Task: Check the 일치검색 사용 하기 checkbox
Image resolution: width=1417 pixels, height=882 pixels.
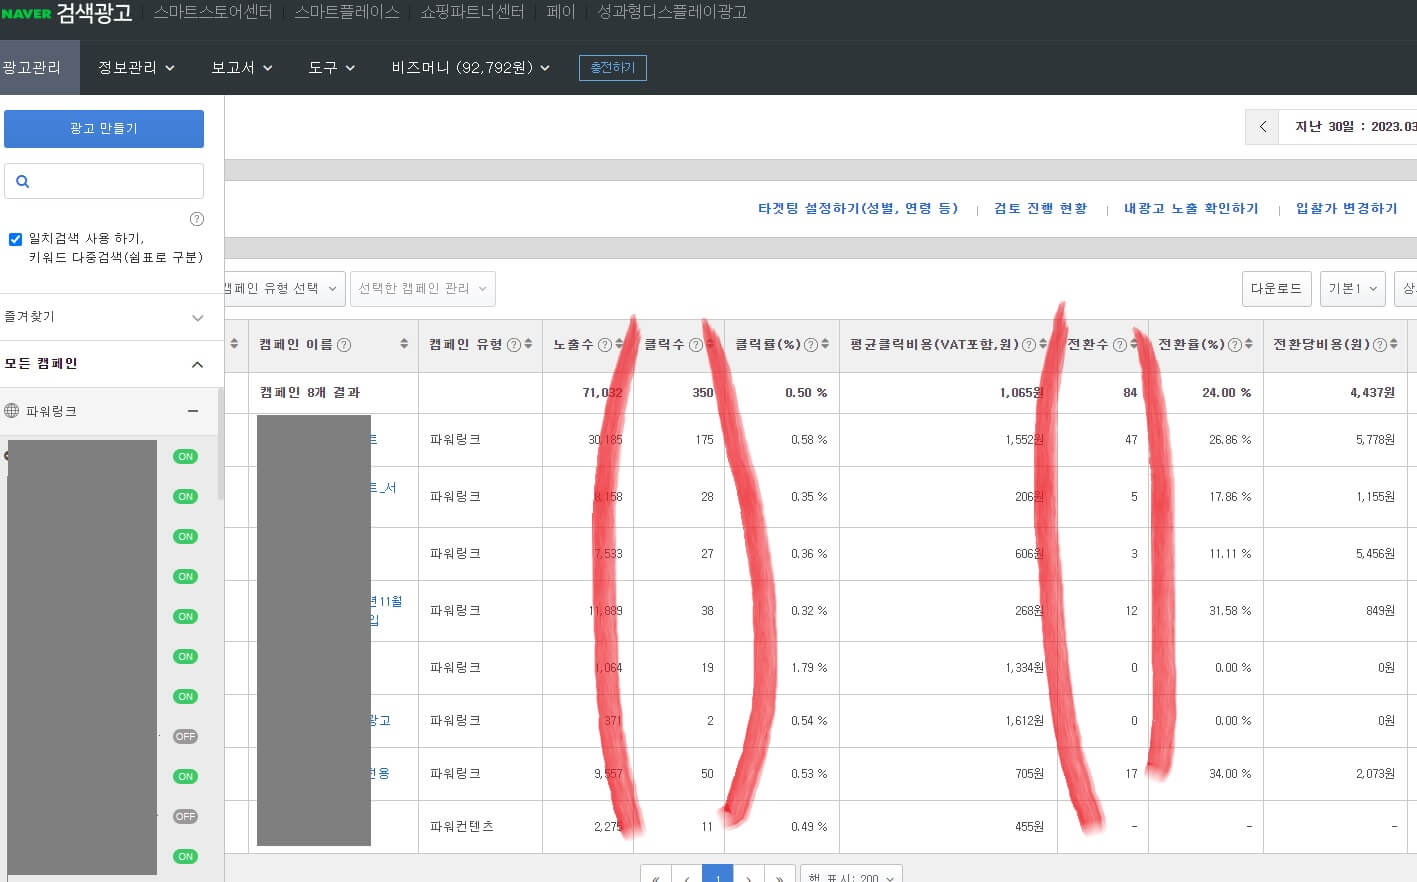Action: coord(15,238)
